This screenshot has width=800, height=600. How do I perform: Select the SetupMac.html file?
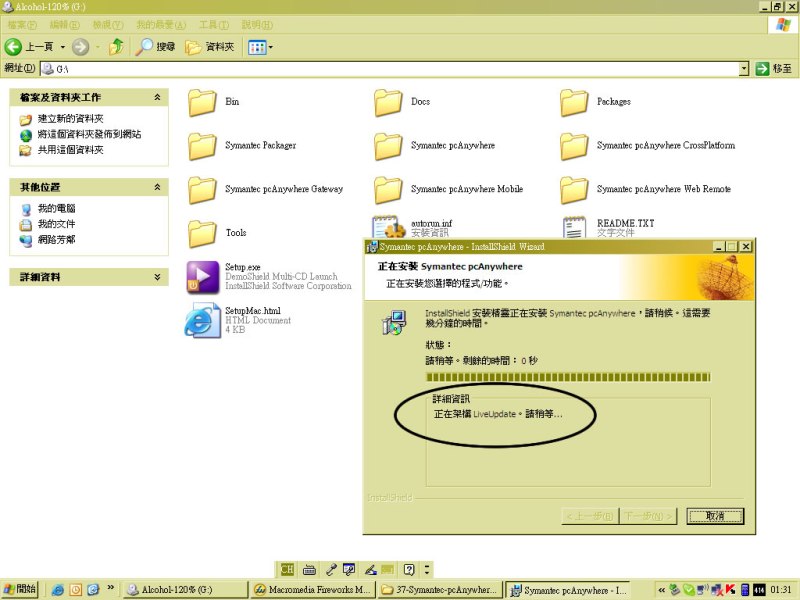tap(238, 320)
